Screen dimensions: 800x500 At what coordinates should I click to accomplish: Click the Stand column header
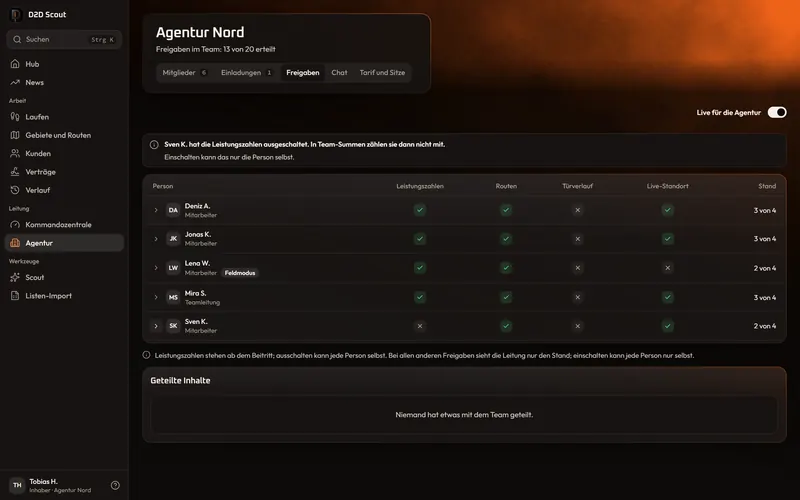click(767, 186)
